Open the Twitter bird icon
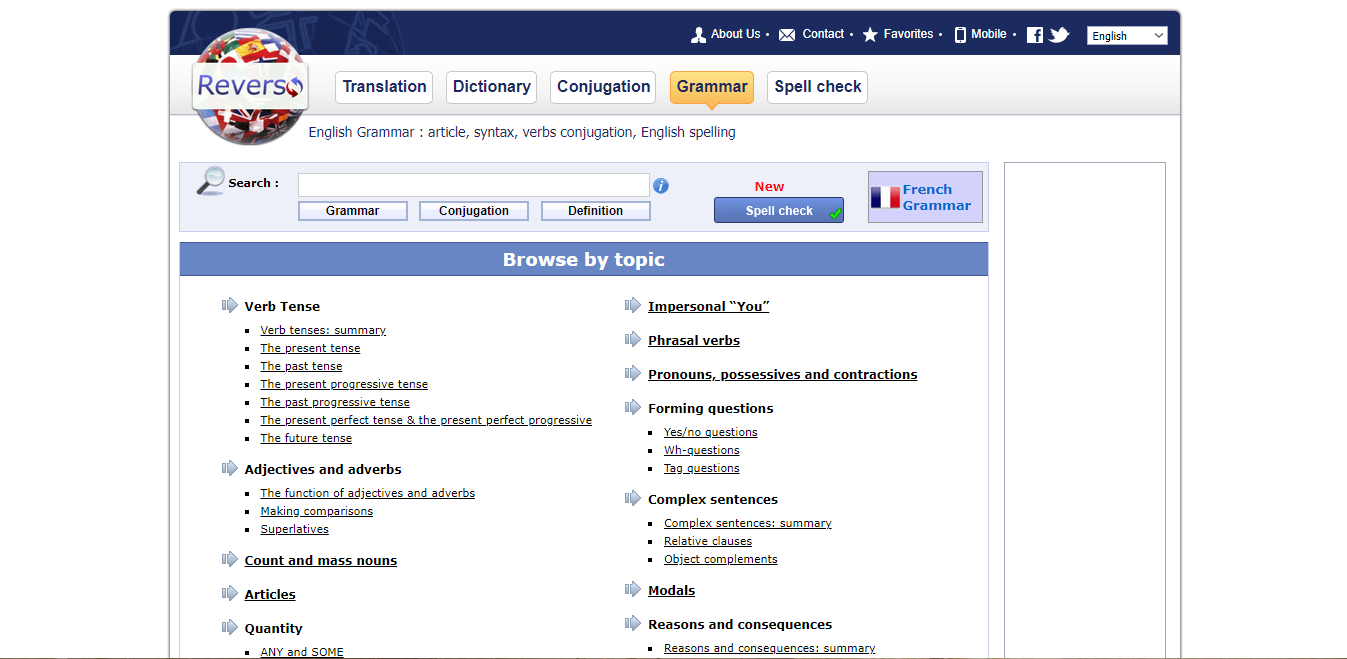The image size is (1347, 659). click(x=1059, y=35)
